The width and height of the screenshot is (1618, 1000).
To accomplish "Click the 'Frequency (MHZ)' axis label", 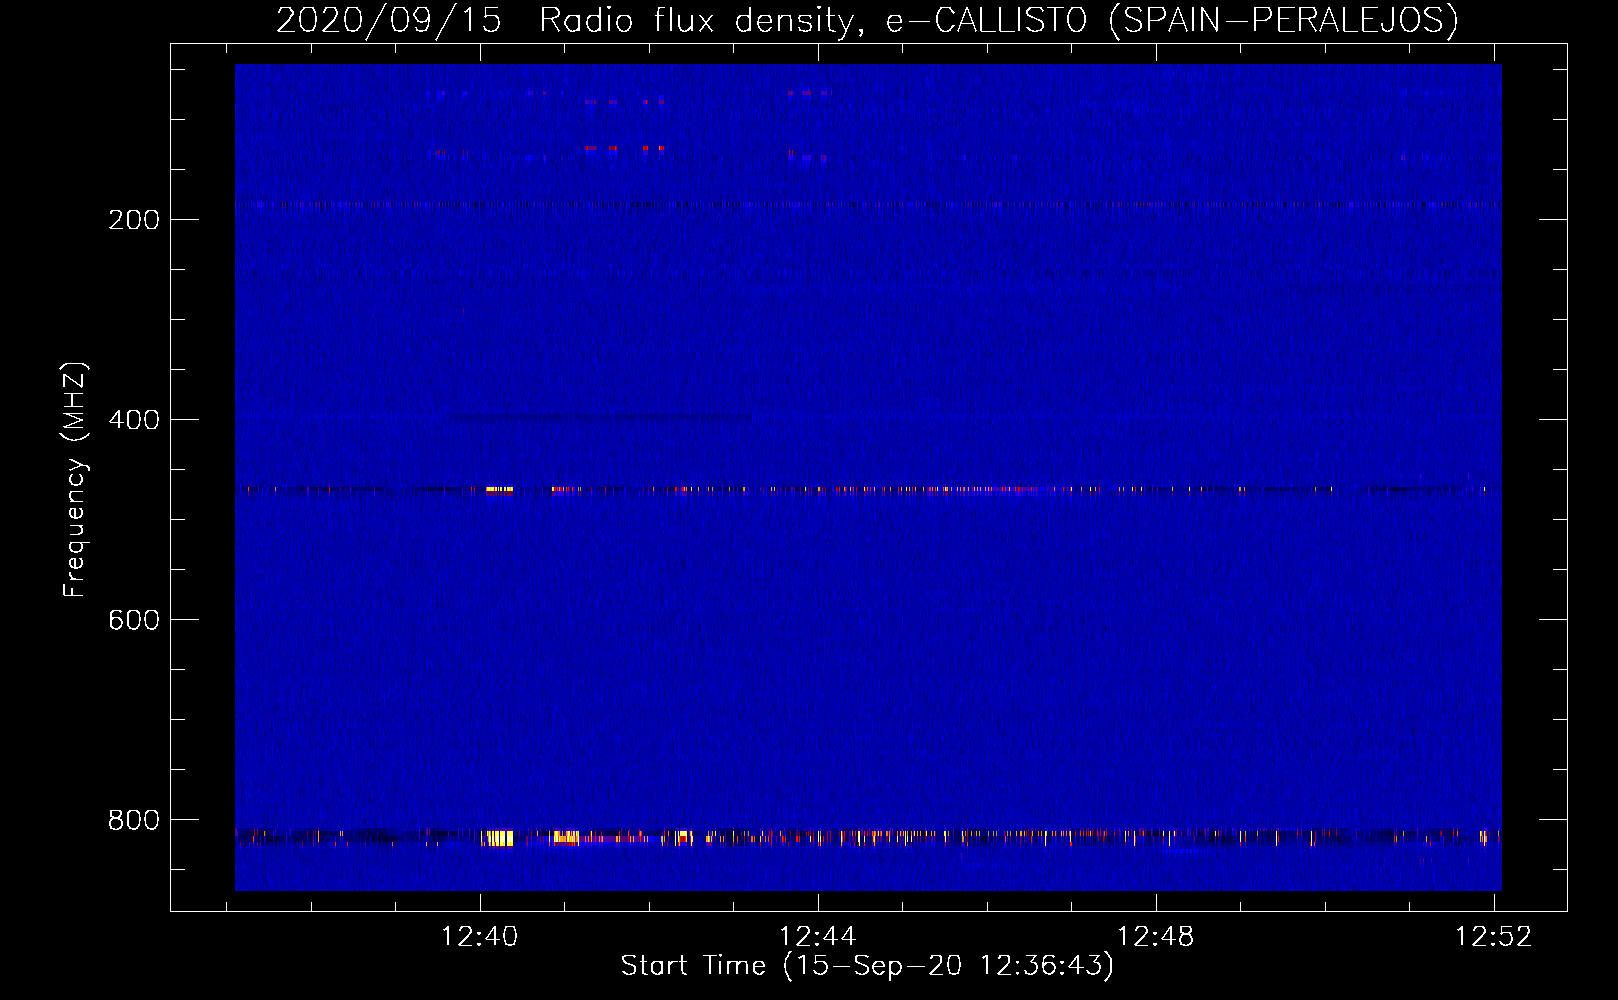I will 75,480.
